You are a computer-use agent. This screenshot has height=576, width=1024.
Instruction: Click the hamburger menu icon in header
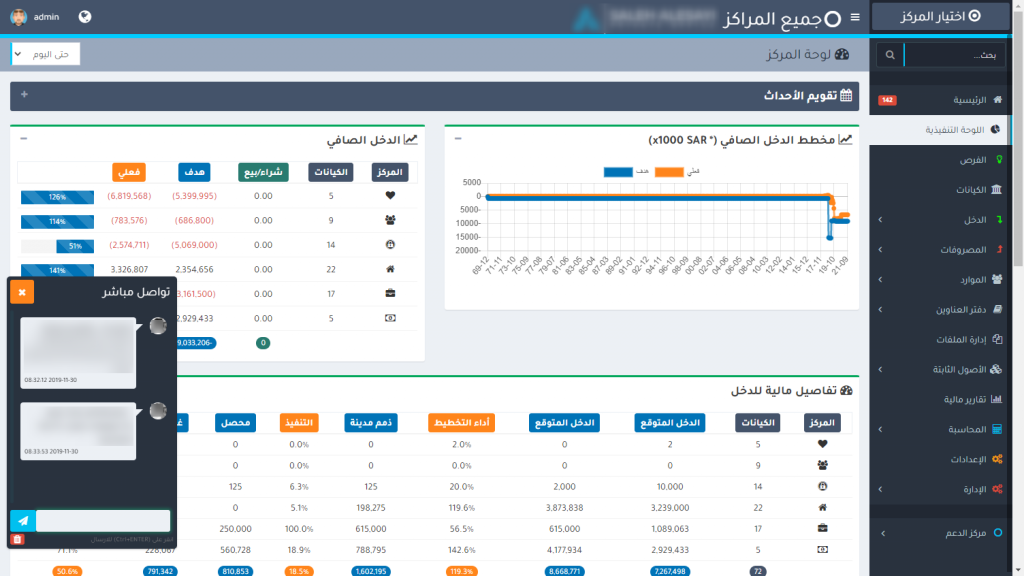coord(854,17)
